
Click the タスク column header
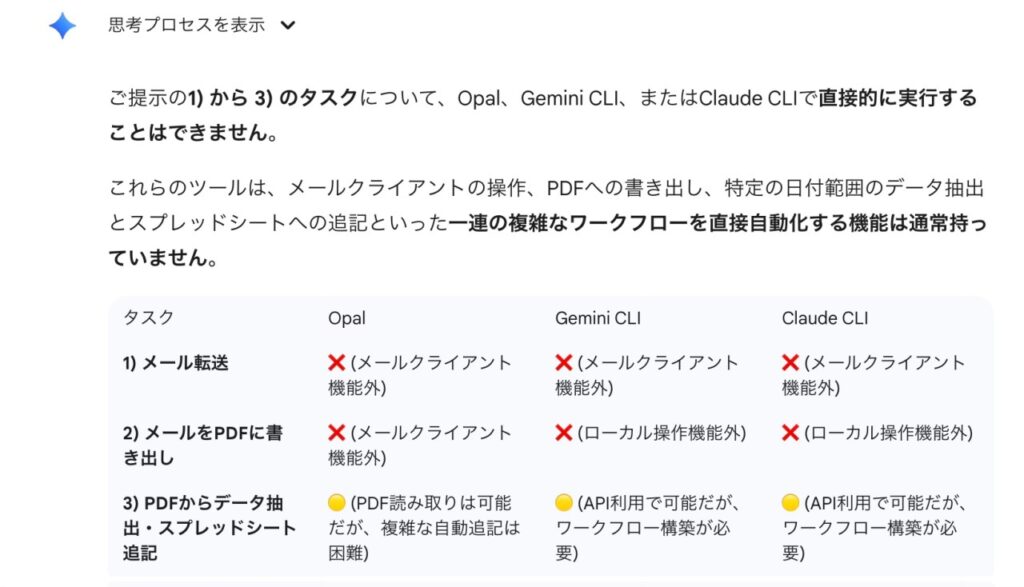click(148, 318)
